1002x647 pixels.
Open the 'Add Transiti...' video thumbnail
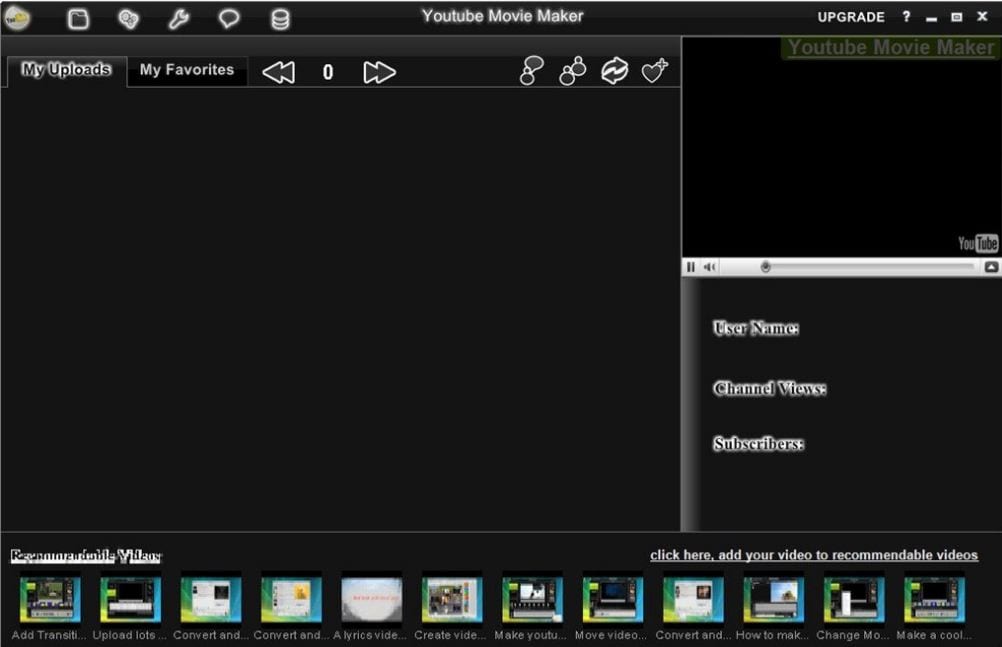[49, 599]
